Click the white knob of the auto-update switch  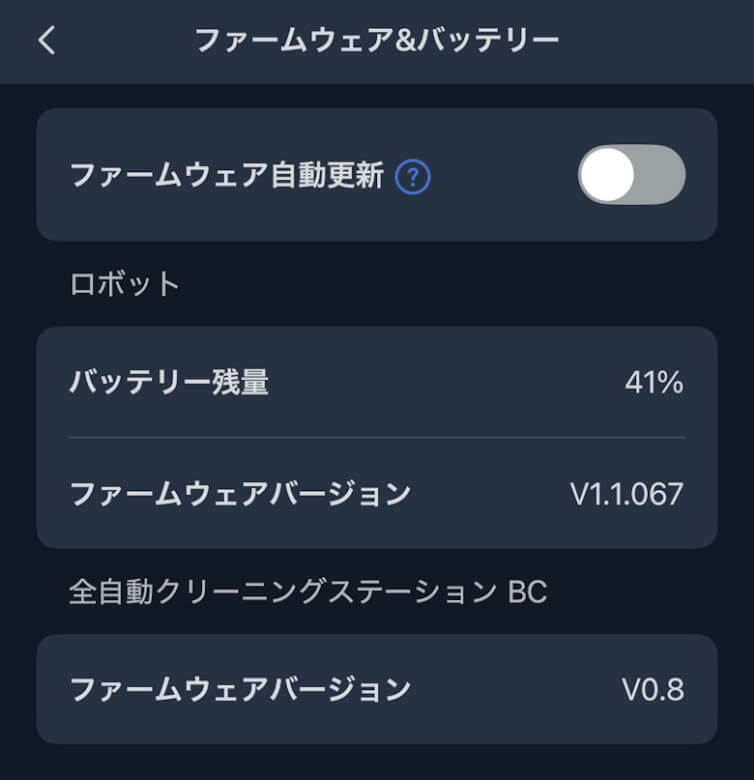(608, 175)
